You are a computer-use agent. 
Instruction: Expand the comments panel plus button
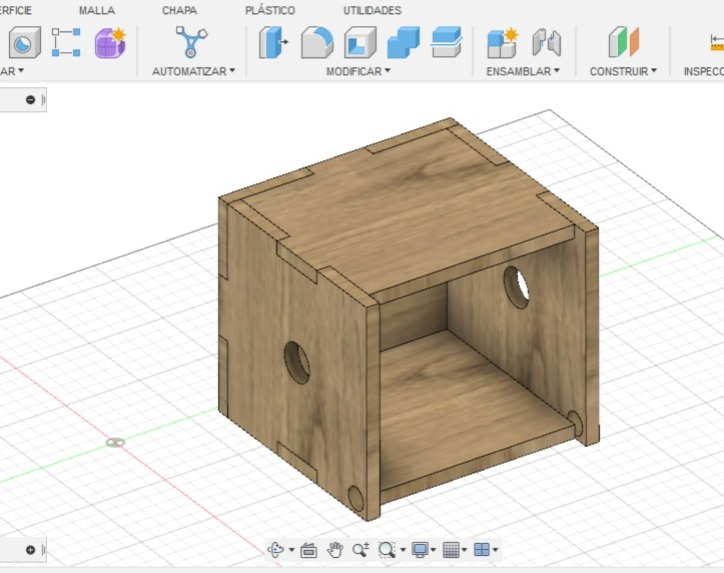point(30,550)
